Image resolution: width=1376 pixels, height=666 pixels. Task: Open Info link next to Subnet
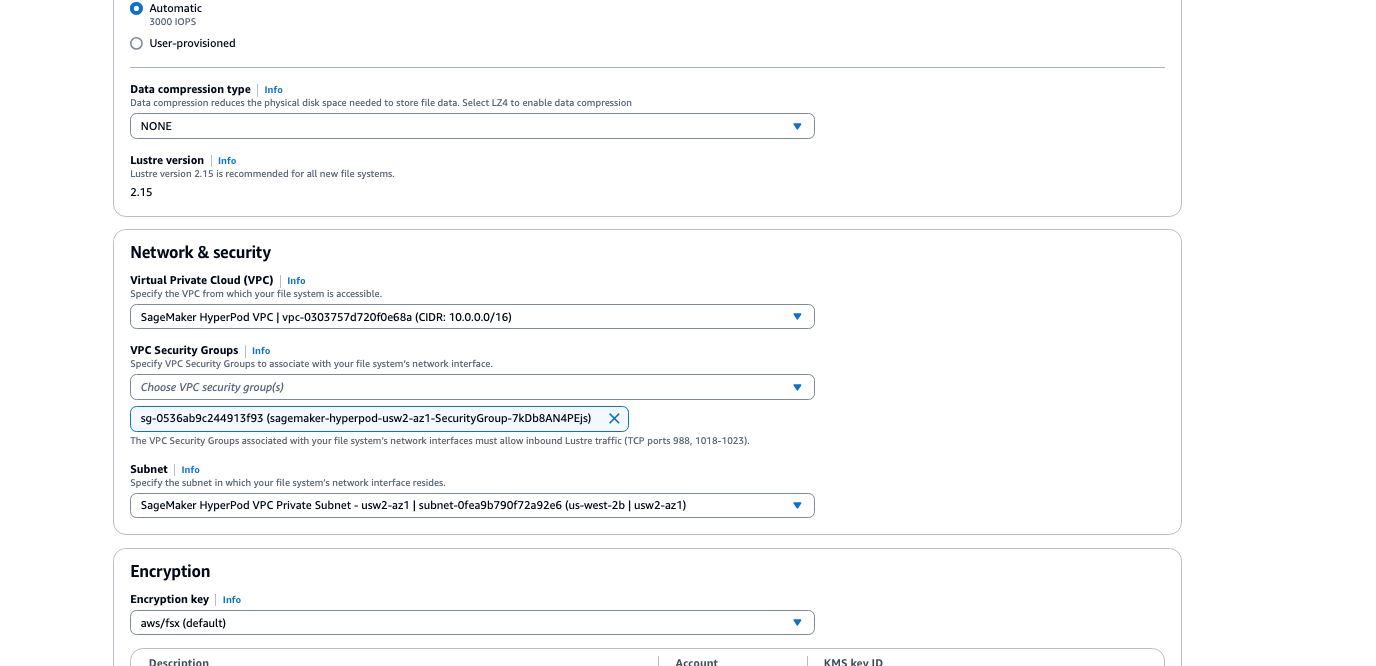tap(190, 470)
